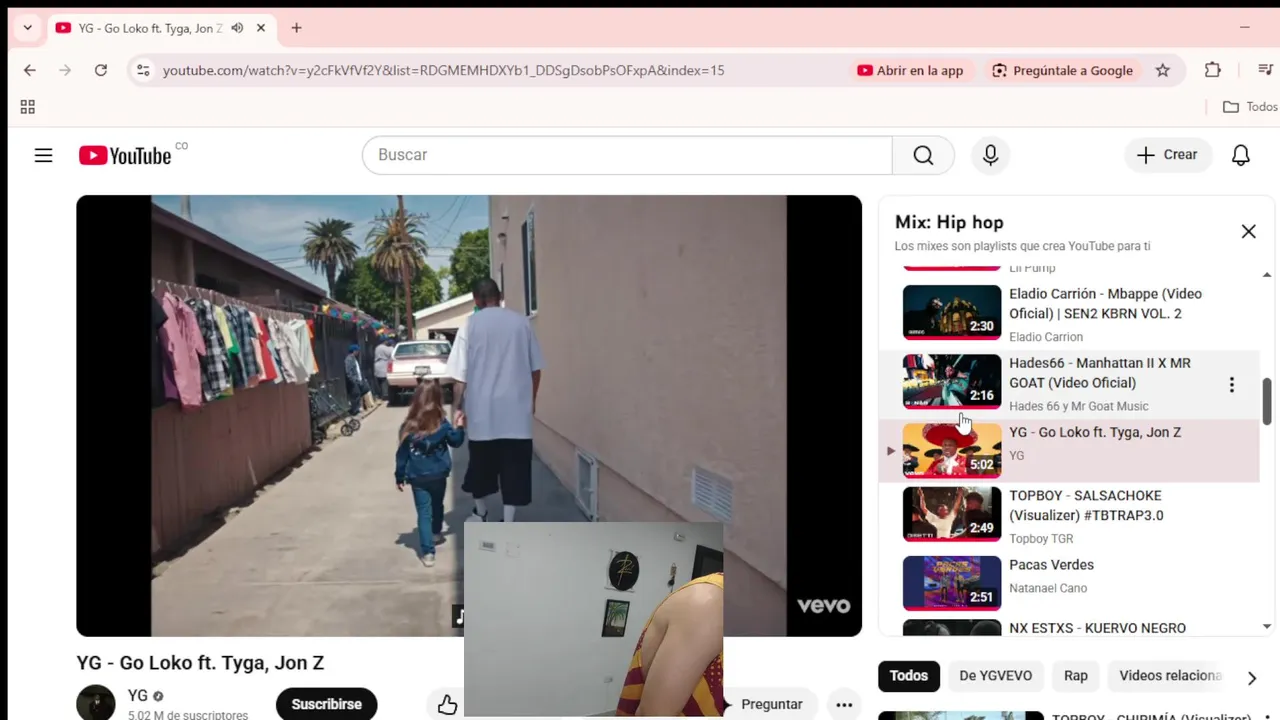Select the Todos filter chip
1280x720 pixels.
(909, 676)
